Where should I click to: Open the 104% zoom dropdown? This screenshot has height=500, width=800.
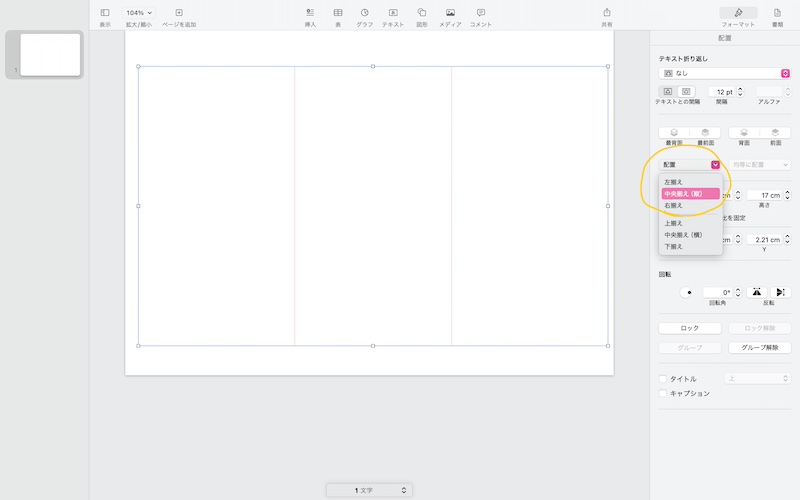[139, 13]
